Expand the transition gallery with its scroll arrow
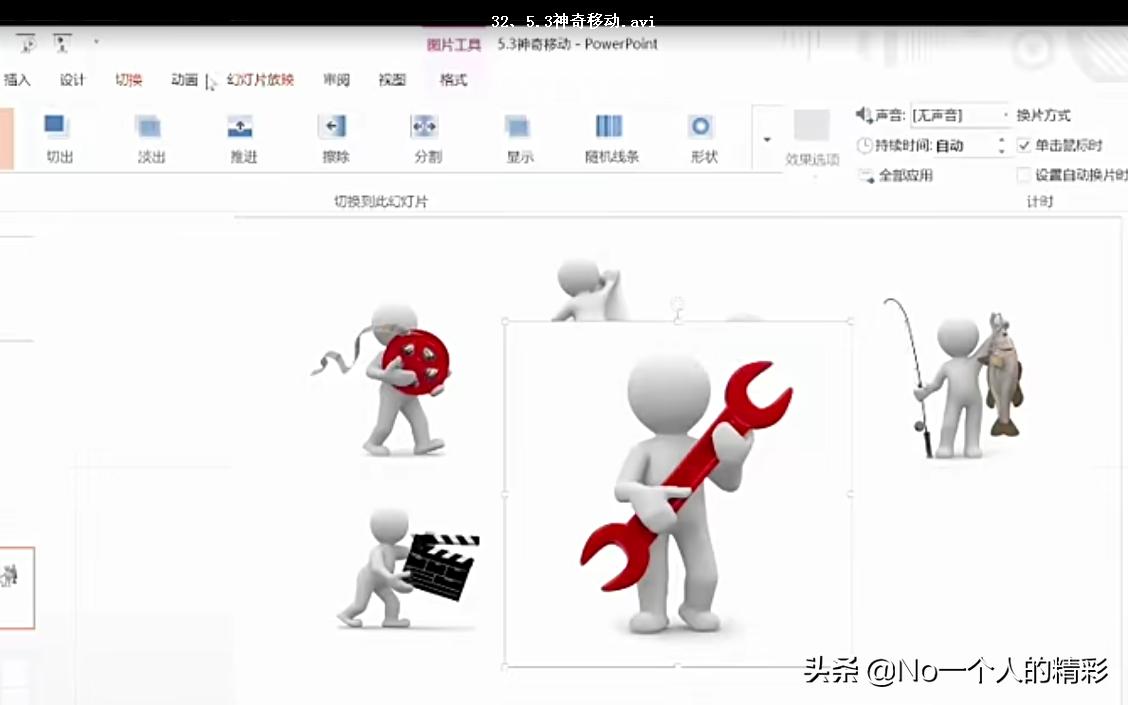Viewport: 1128px width, 705px height. pos(766,140)
